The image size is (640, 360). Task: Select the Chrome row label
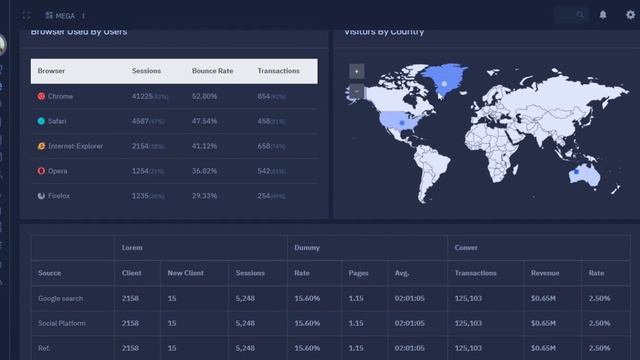60,96
